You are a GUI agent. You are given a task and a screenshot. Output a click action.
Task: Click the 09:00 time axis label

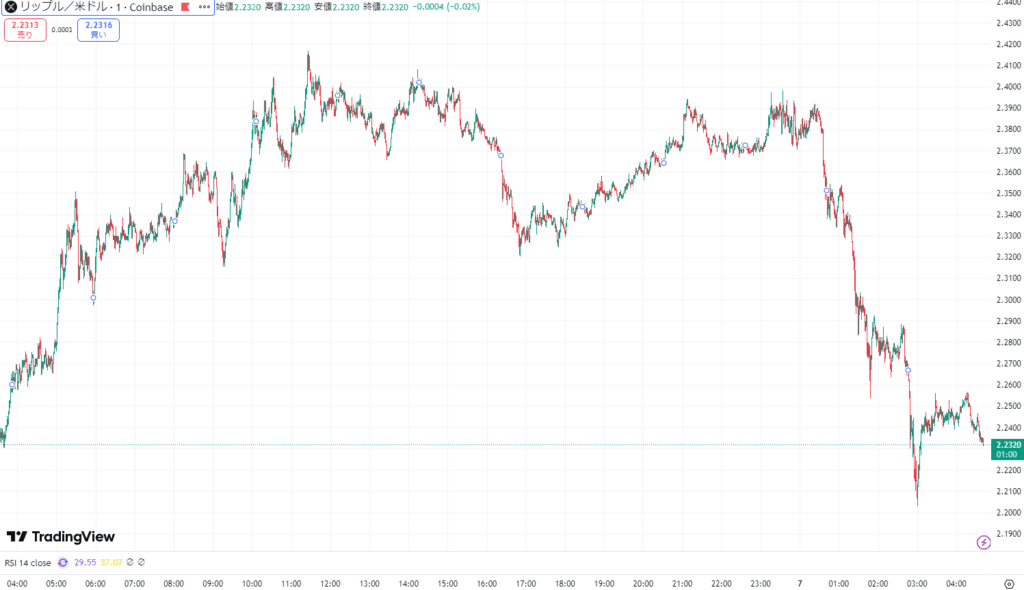coord(212,583)
